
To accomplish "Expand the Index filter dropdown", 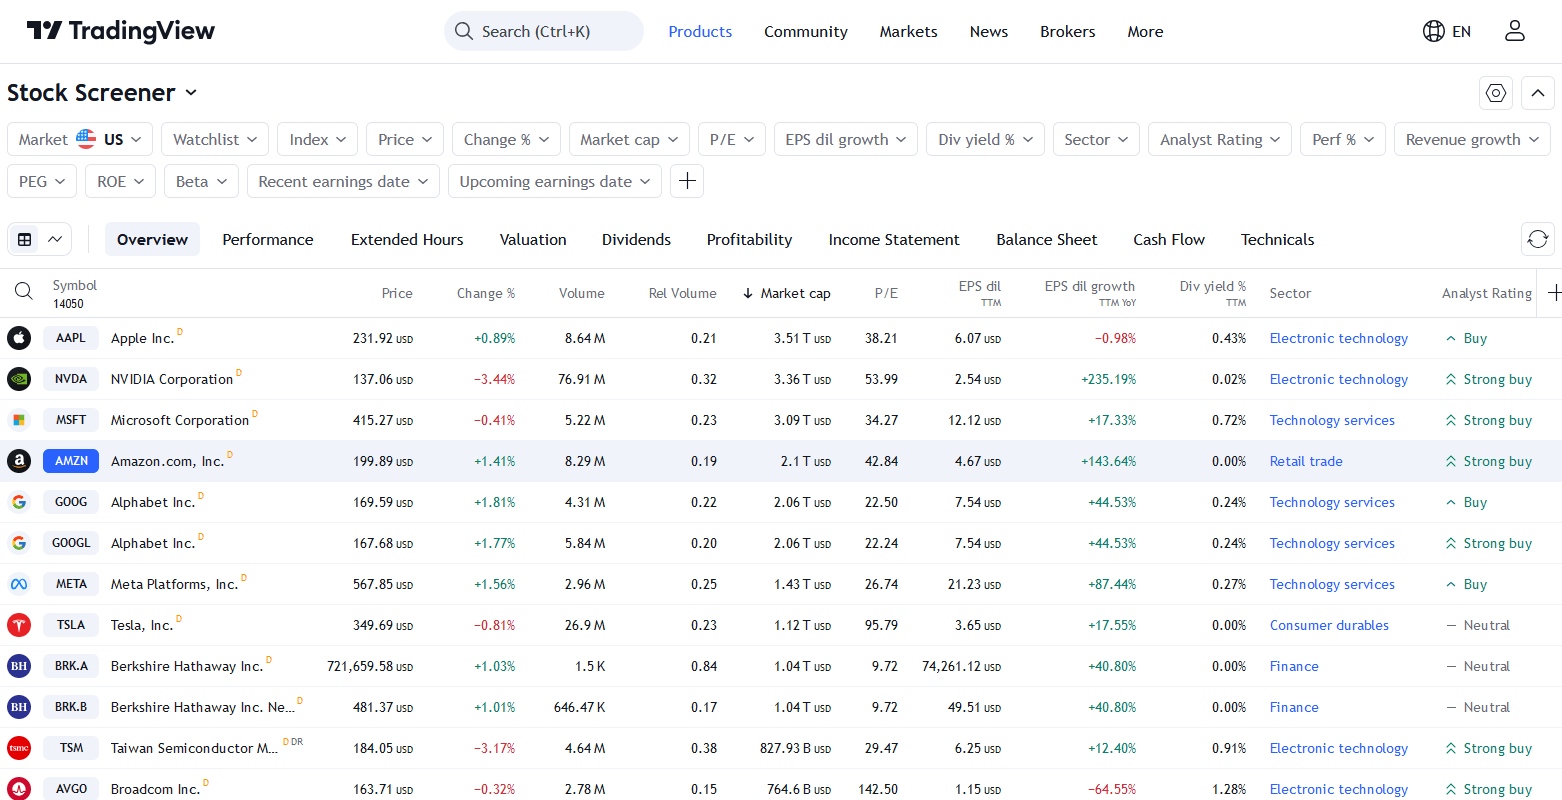I will pyautogui.click(x=318, y=139).
